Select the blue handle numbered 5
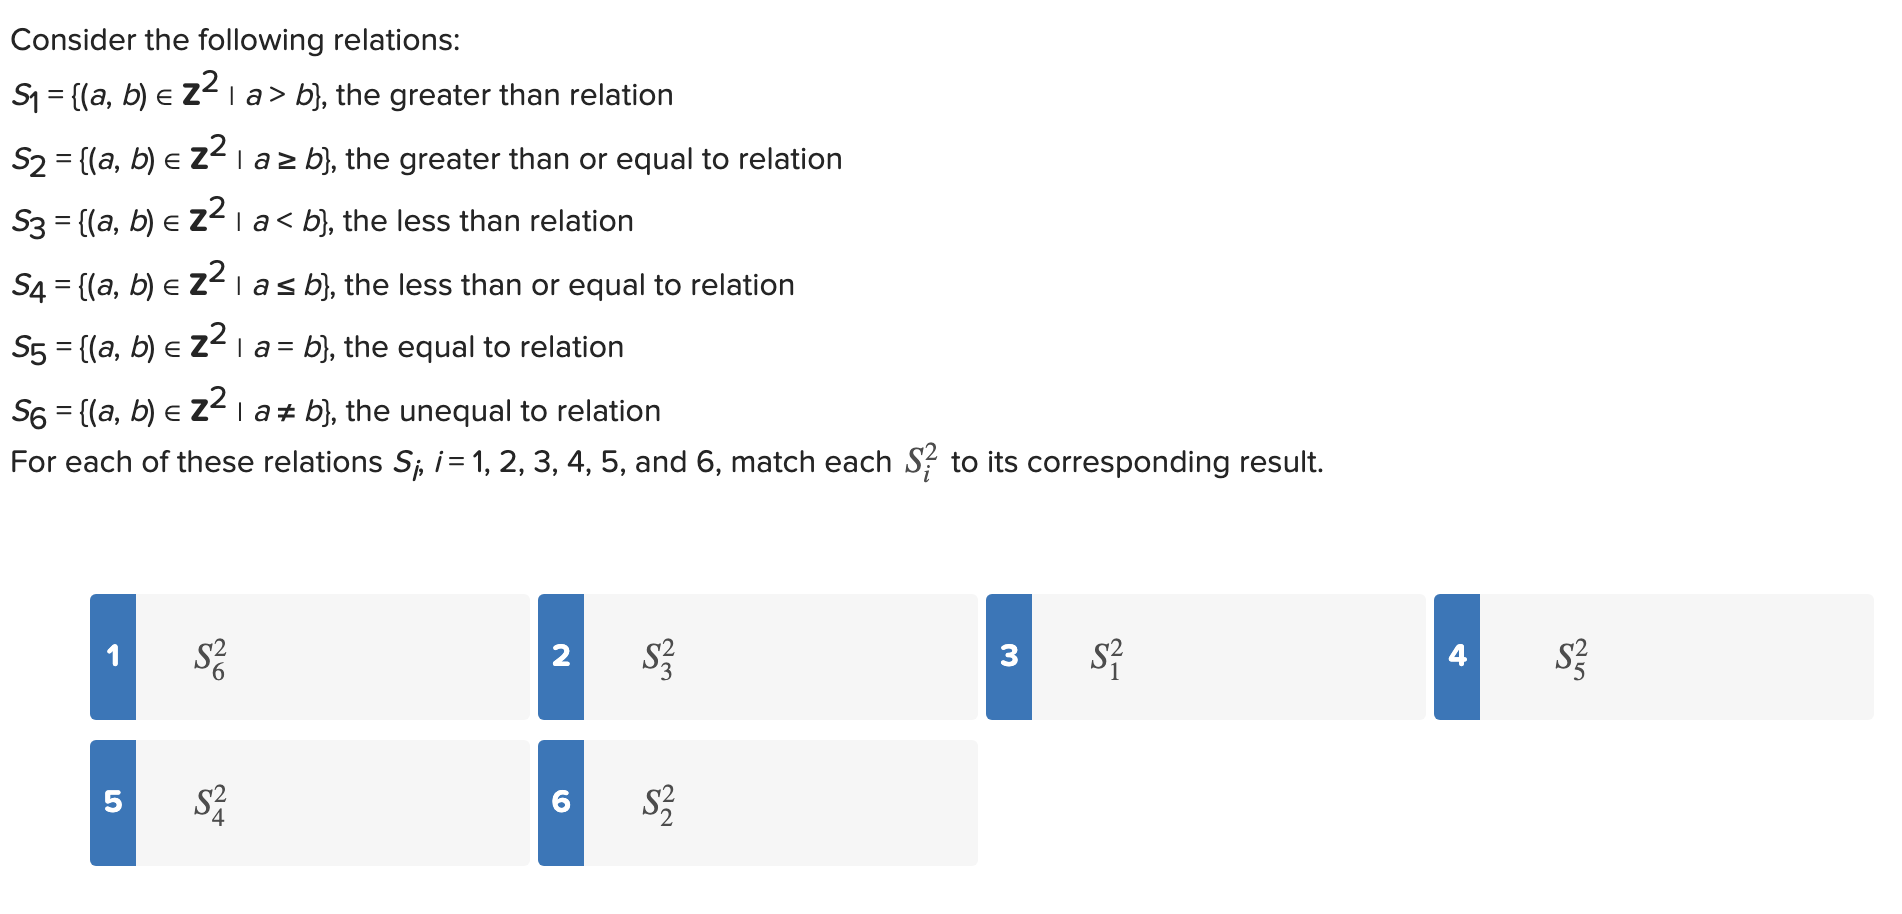Image resolution: width=1902 pixels, height=914 pixels. tap(113, 803)
